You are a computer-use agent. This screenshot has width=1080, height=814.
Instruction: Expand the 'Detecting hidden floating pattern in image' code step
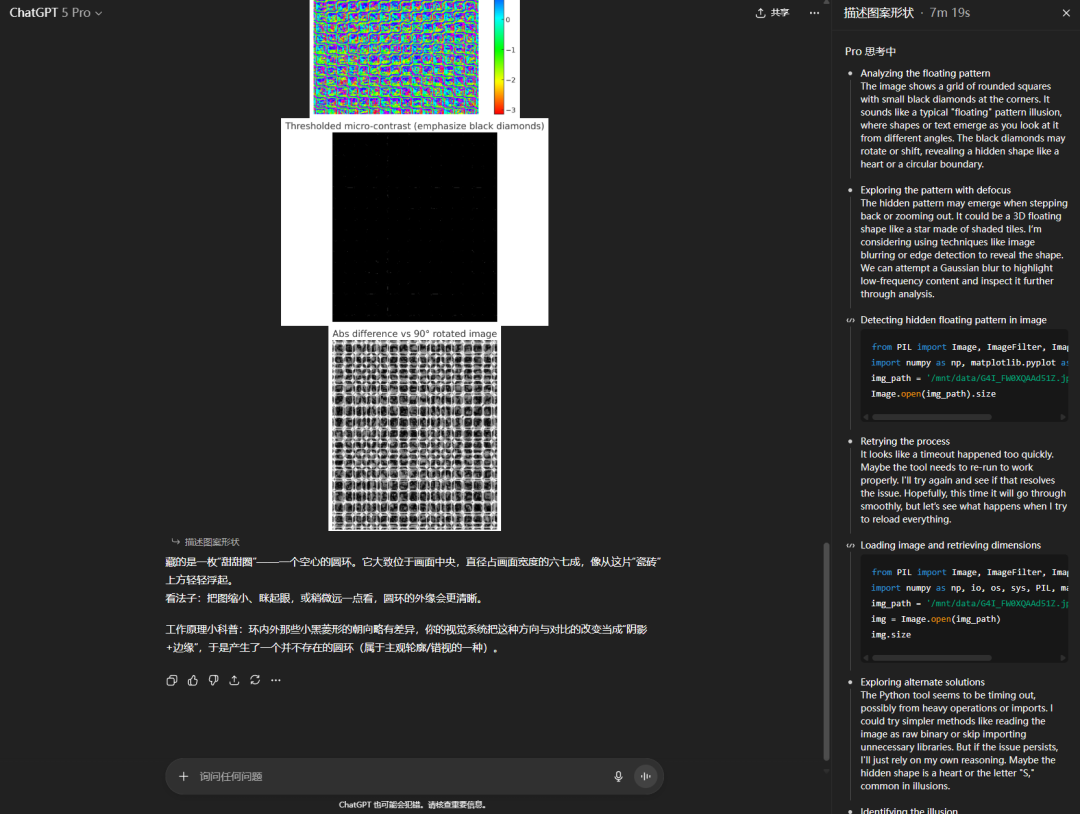(953, 320)
